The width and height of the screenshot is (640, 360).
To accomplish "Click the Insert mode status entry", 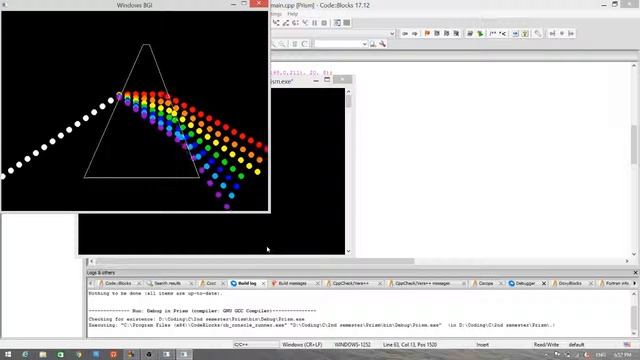I will tap(482, 345).
